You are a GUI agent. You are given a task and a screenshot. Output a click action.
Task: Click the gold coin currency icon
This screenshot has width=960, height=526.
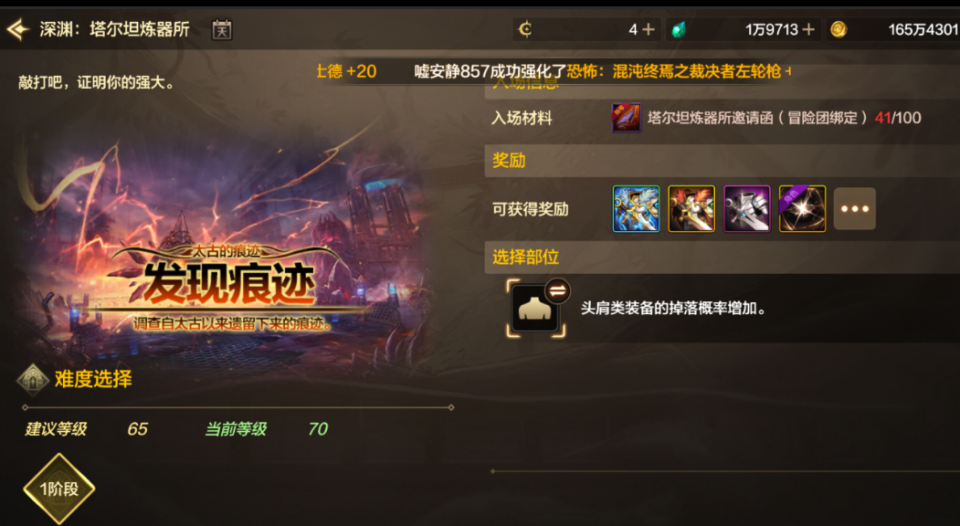click(838, 29)
